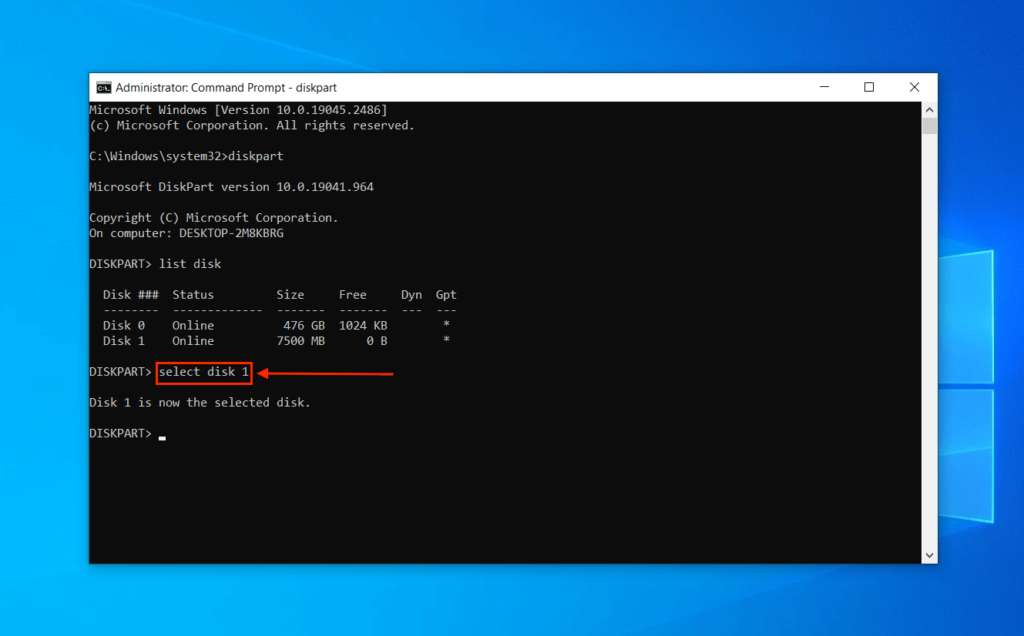Click the scrollbar up arrow
Image resolution: width=1024 pixels, height=636 pixels.
[x=930, y=108]
